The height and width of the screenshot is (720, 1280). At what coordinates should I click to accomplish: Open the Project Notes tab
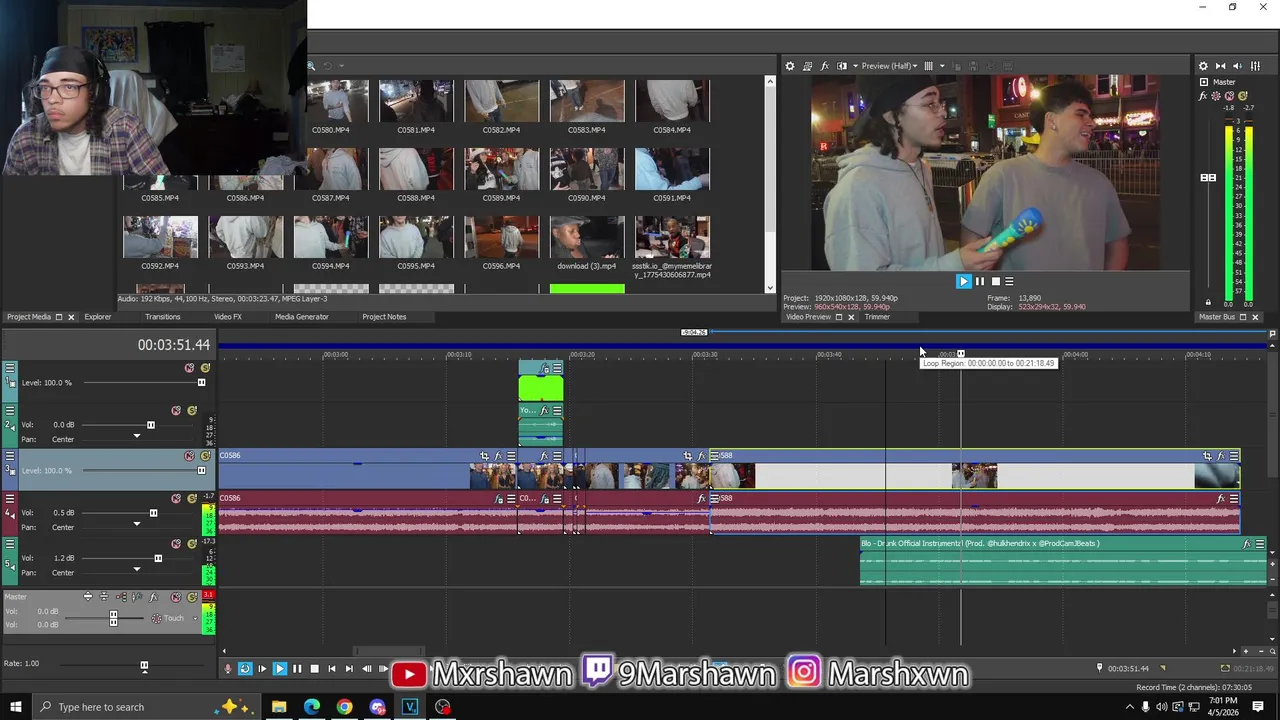(x=384, y=317)
